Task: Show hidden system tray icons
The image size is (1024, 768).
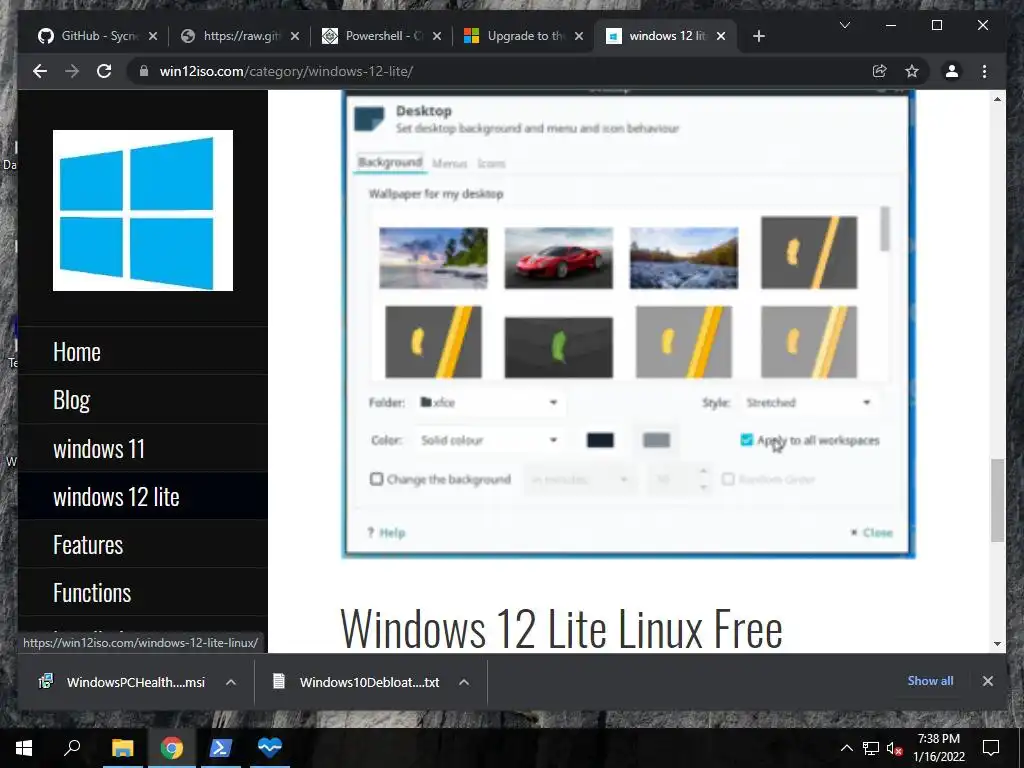Action: (846, 748)
